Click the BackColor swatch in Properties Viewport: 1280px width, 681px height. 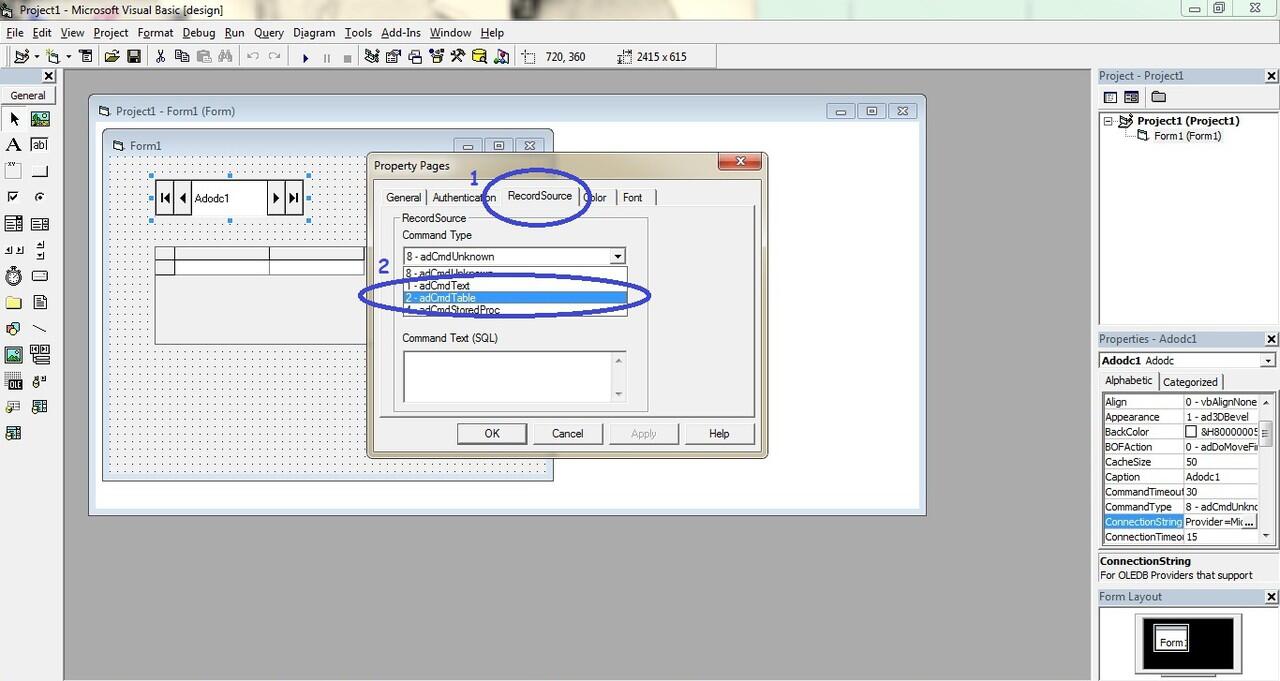point(1191,432)
